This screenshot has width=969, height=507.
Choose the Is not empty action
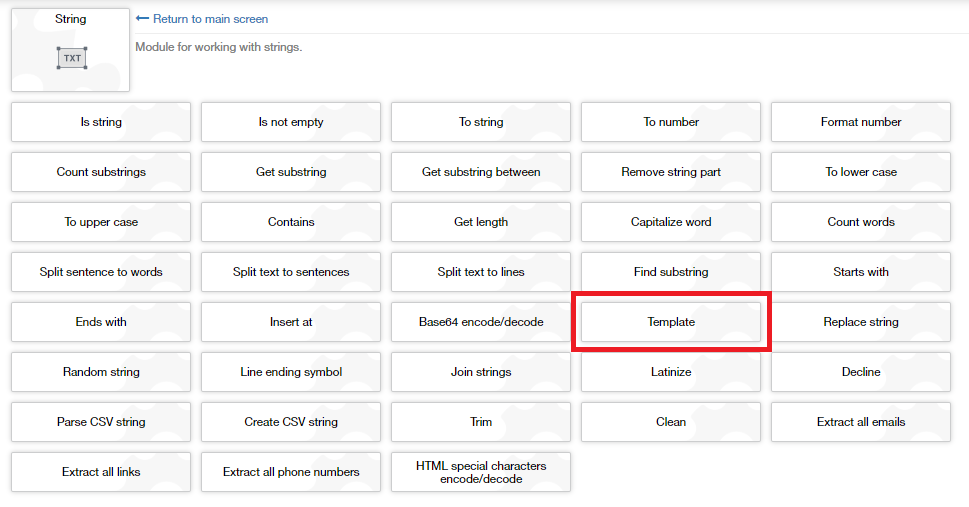pos(291,122)
